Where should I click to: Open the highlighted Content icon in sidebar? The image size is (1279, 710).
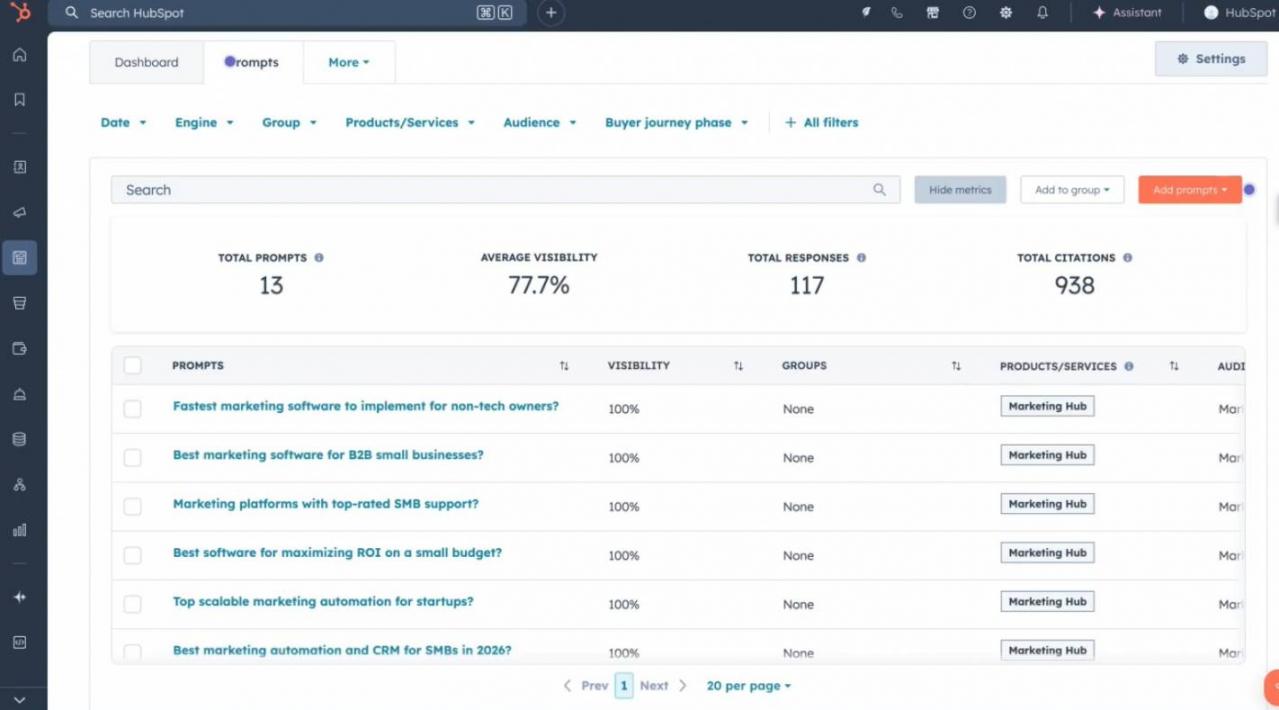[19, 258]
